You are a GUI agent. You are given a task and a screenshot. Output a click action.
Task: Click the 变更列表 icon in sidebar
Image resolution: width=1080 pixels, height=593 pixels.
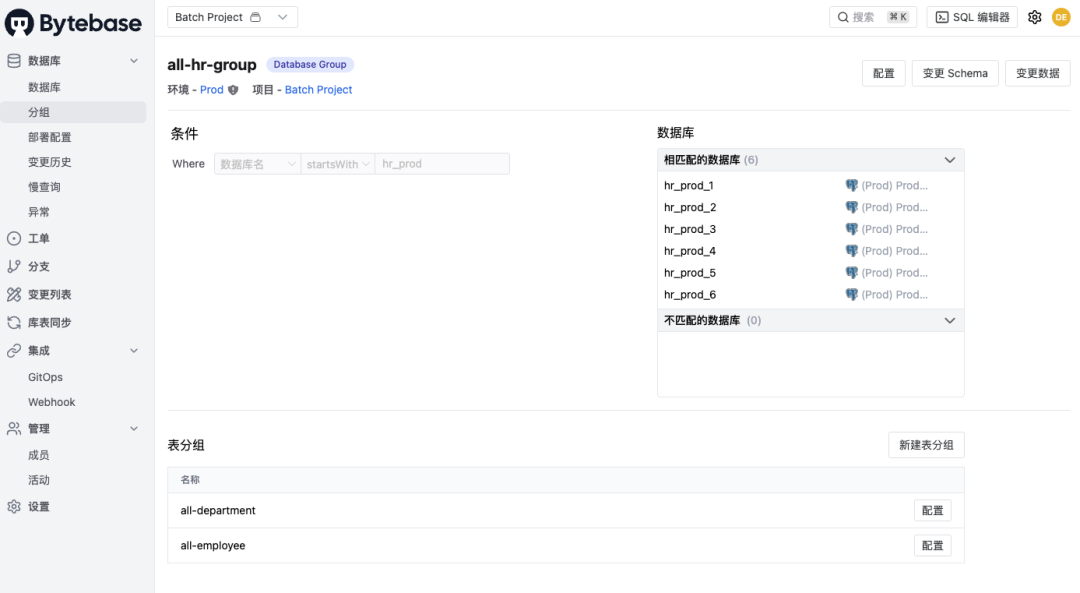click(x=14, y=295)
